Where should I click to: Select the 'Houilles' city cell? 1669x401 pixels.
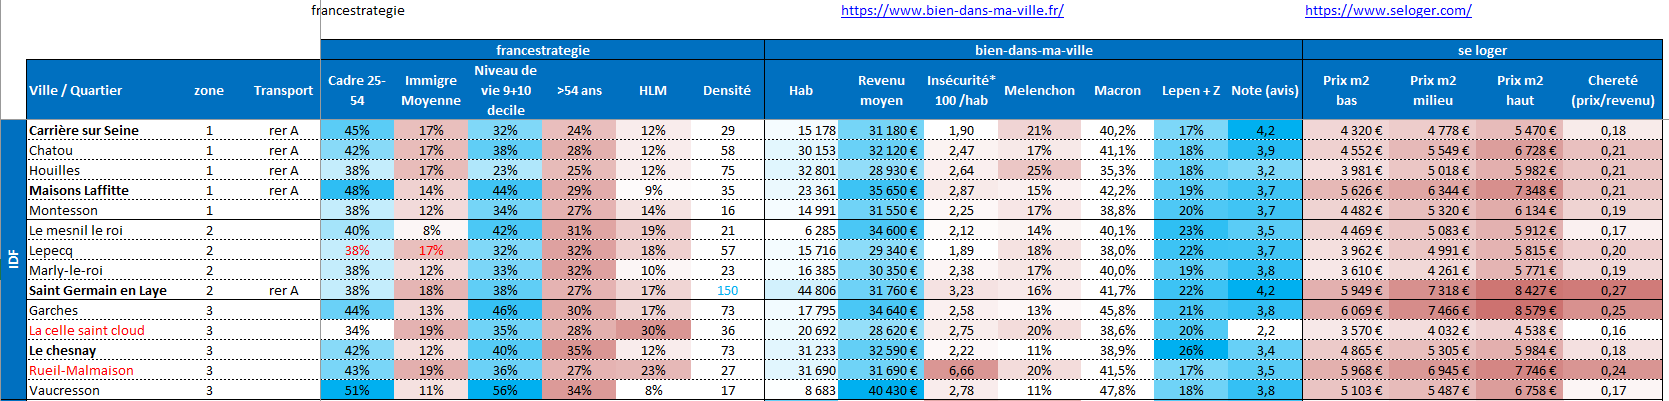click(102, 170)
